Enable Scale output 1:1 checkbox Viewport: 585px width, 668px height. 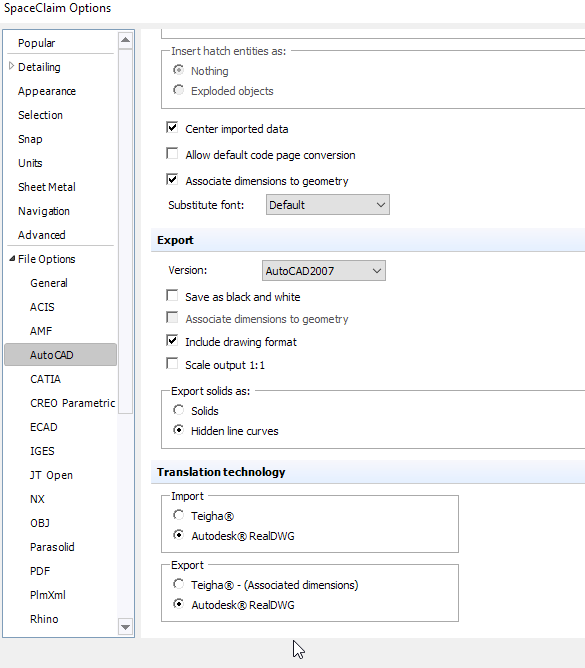pos(172,364)
